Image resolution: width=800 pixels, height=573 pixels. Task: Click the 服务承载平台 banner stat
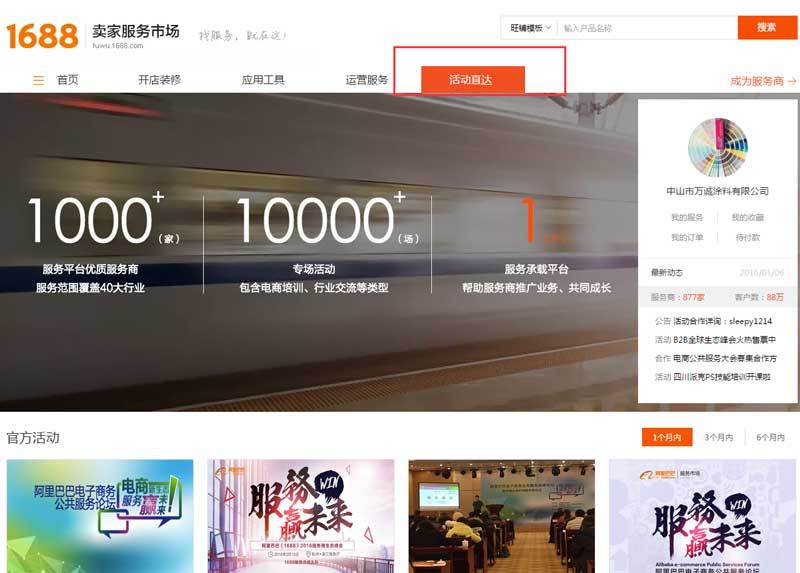pos(536,243)
